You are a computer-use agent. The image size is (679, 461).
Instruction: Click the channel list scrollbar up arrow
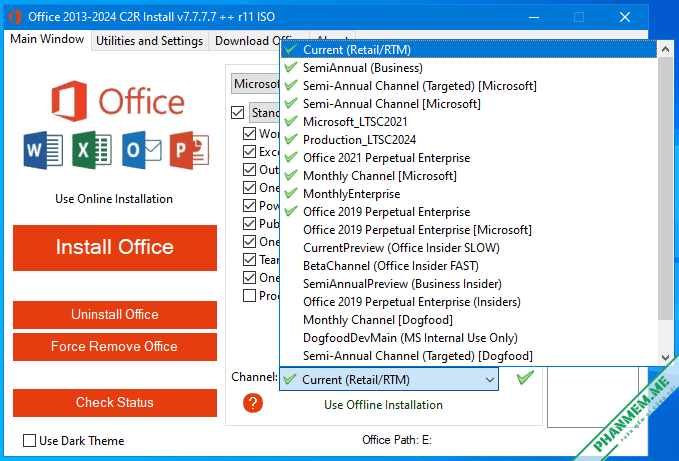coord(665,49)
